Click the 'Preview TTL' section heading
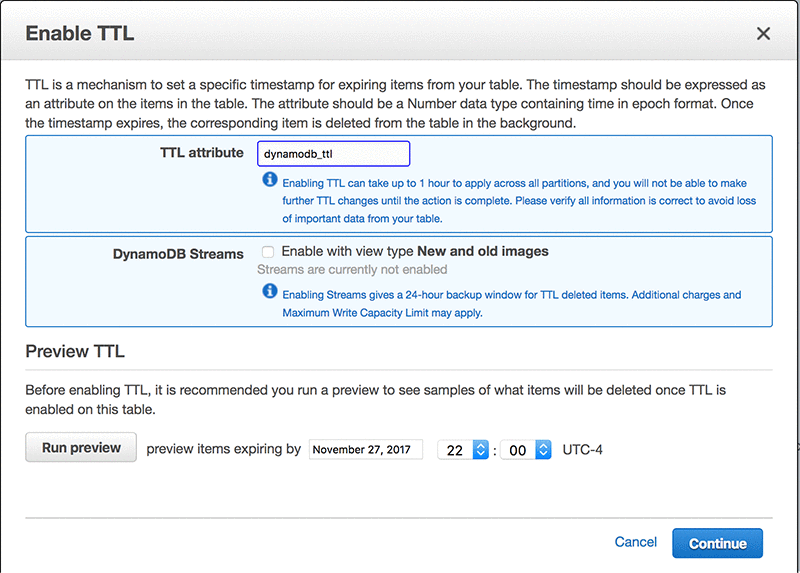The width and height of the screenshot is (800, 573). click(x=74, y=351)
